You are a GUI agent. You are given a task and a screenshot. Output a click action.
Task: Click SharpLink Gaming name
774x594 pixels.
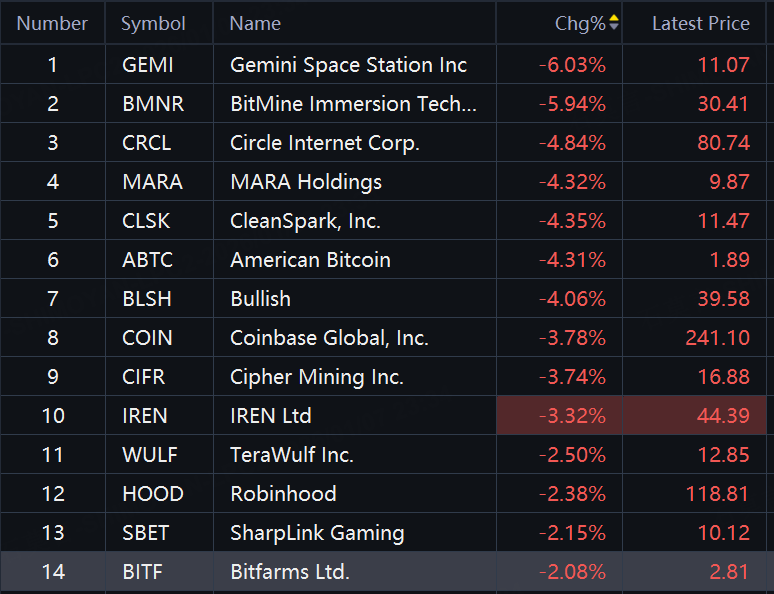pyautogui.click(x=317, y=533)
